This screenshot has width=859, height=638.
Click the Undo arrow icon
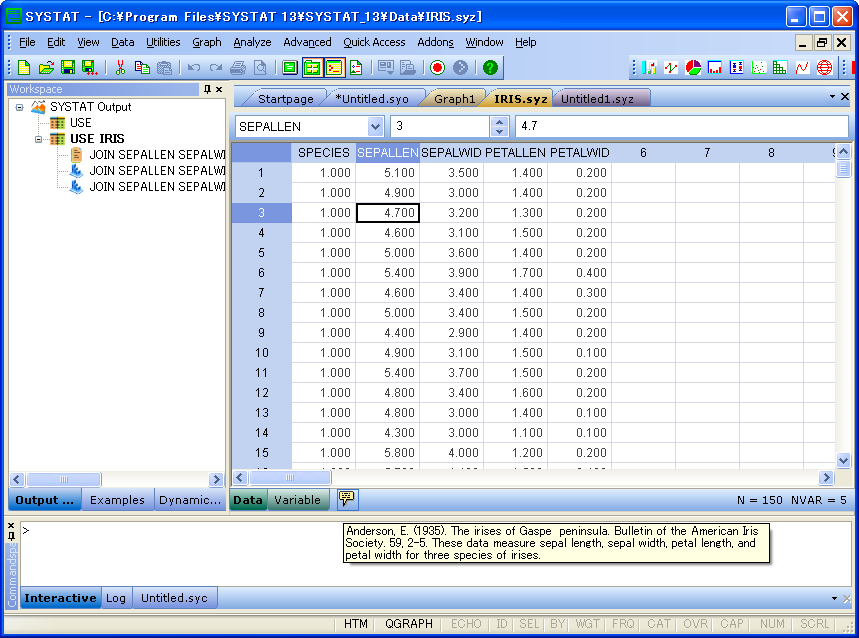click(194, 67)
